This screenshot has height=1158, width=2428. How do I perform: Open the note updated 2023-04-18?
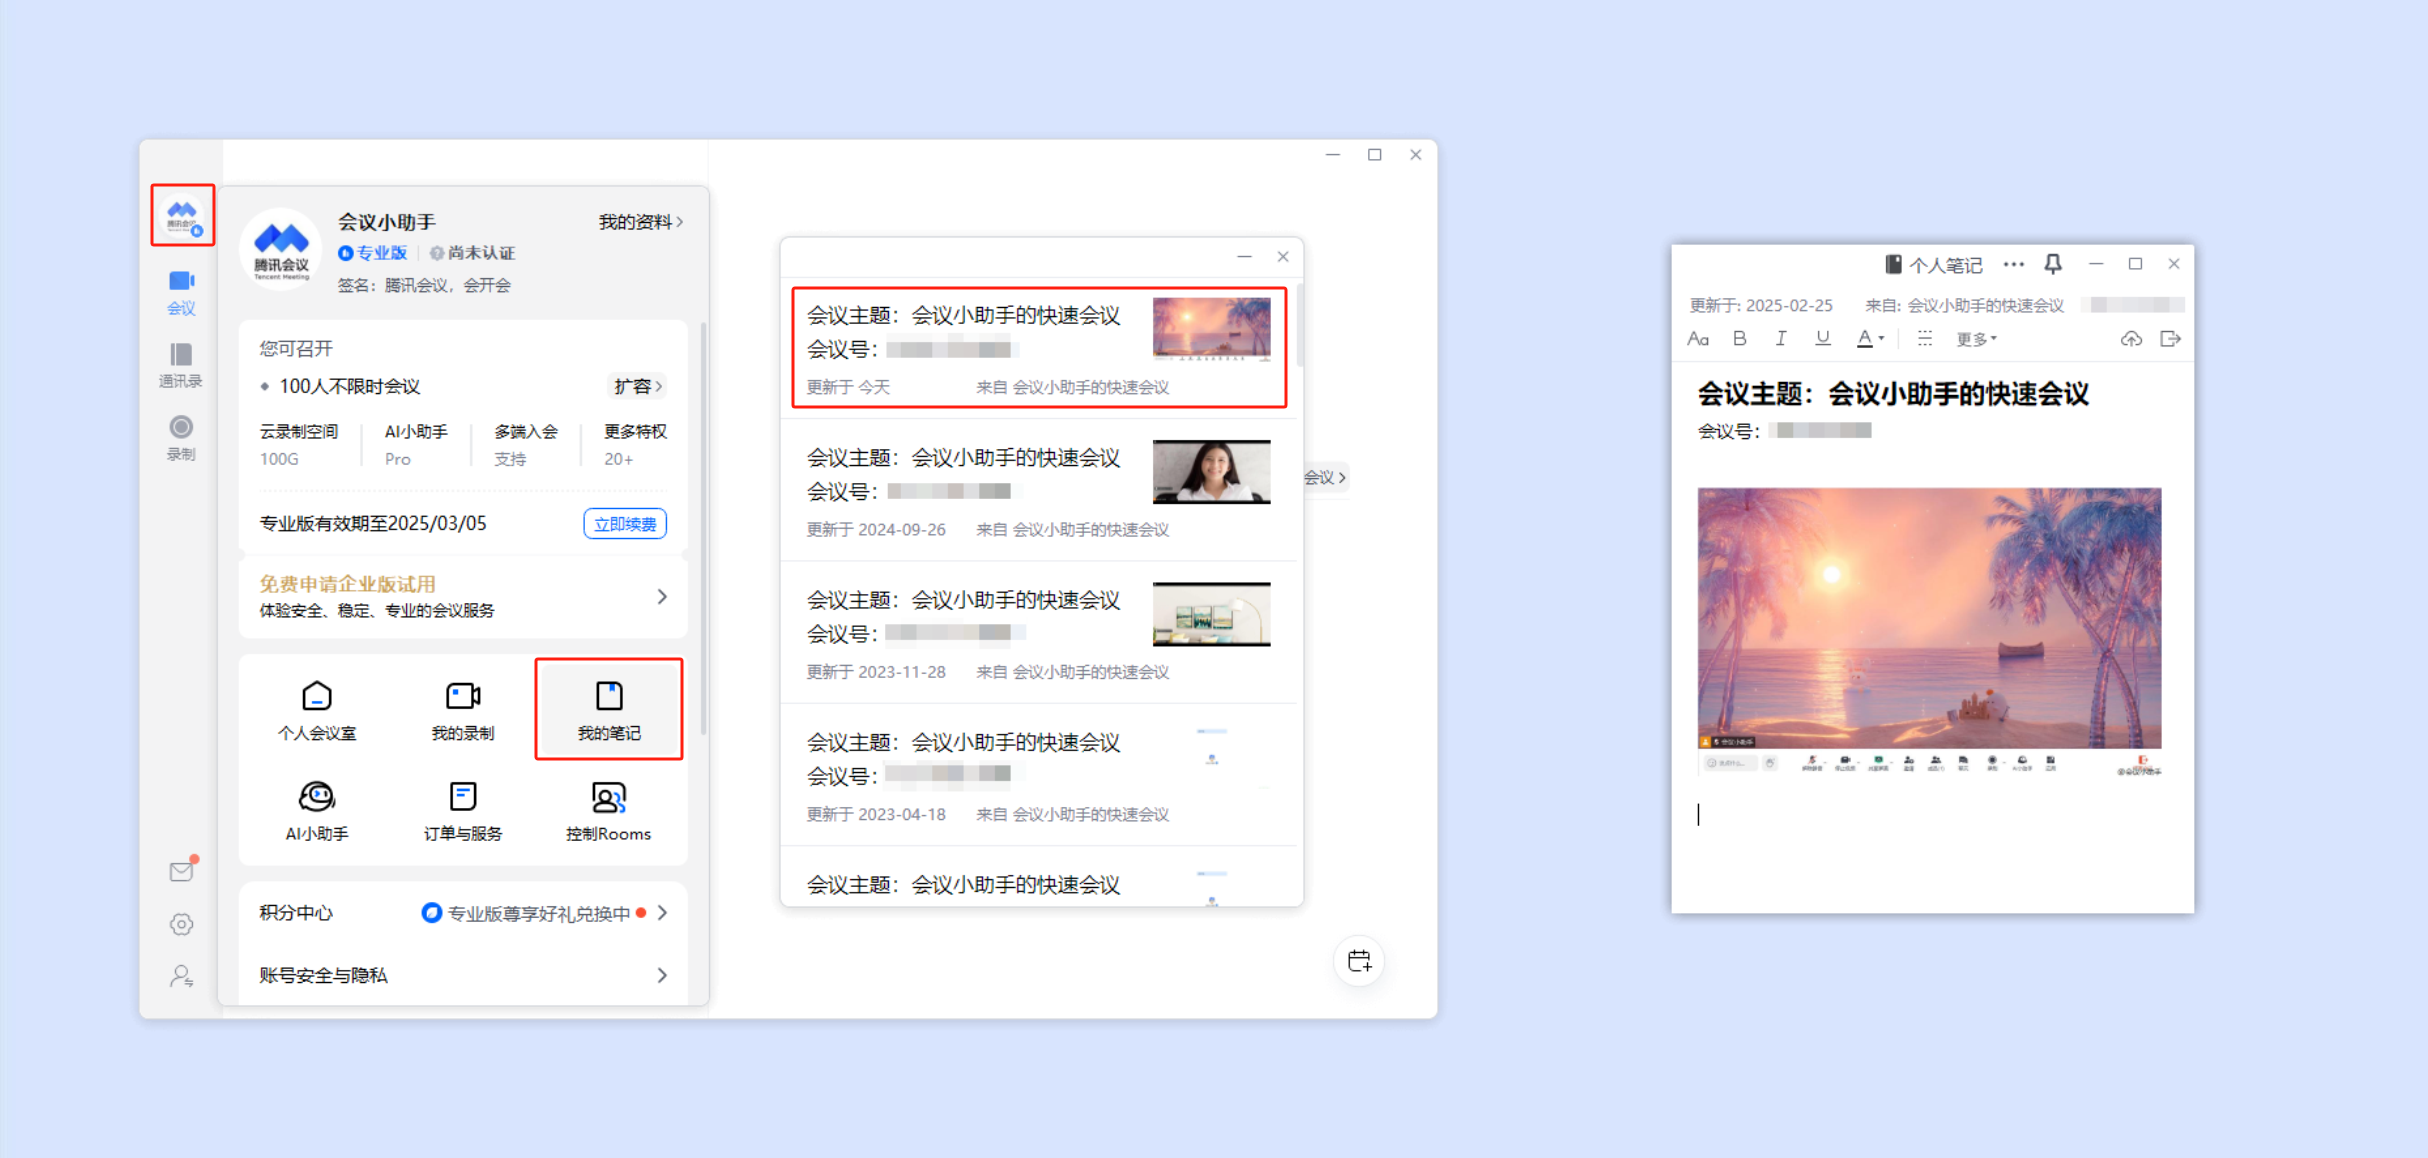point(1039,775)
